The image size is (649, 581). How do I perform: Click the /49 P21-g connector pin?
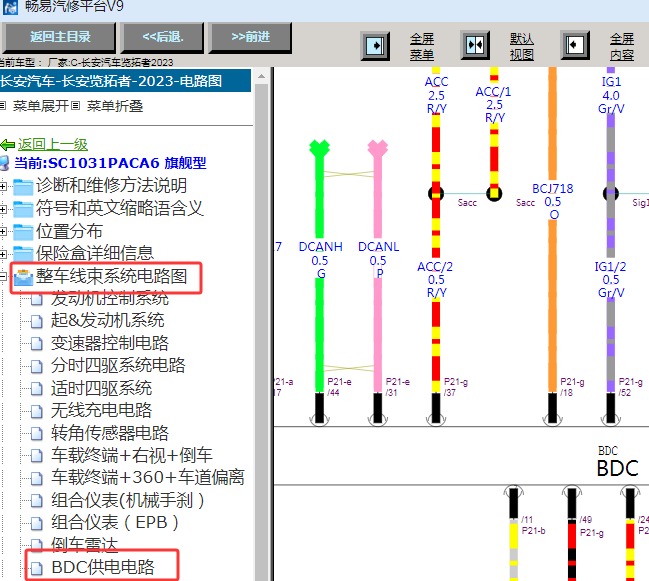tap(572, 502)
